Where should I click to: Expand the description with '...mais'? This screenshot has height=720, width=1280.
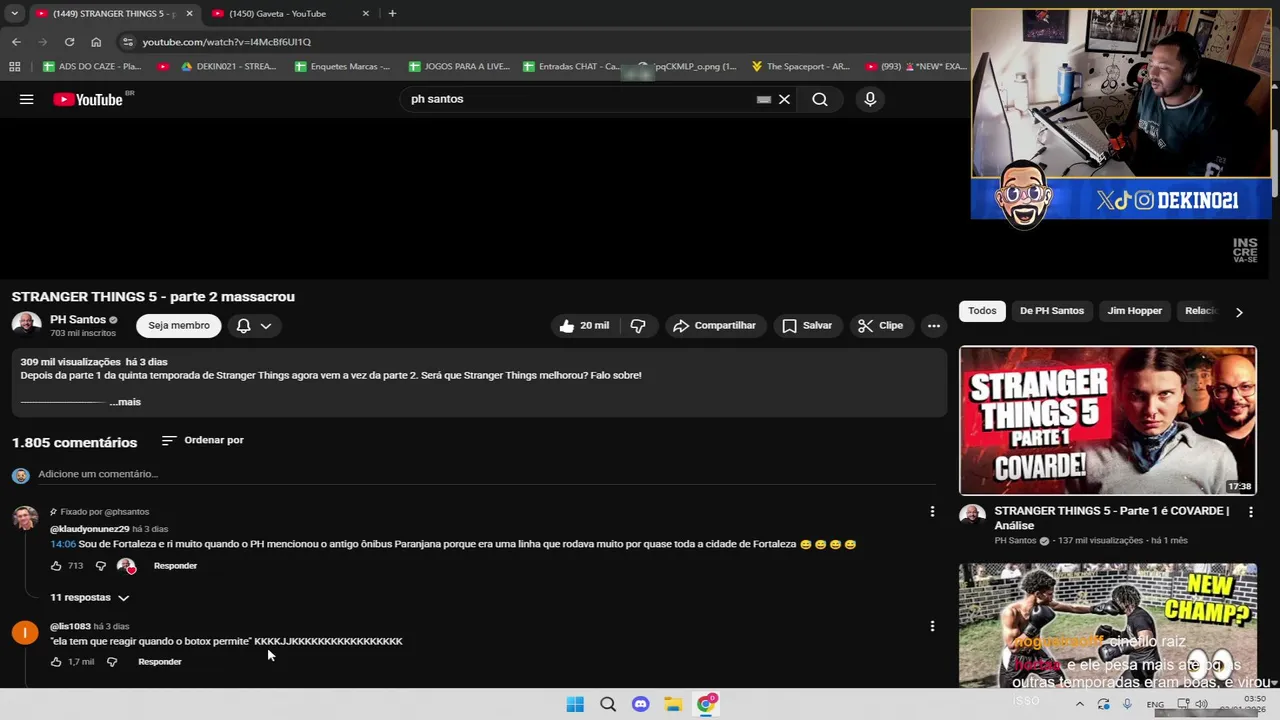(x=125, y=402)
